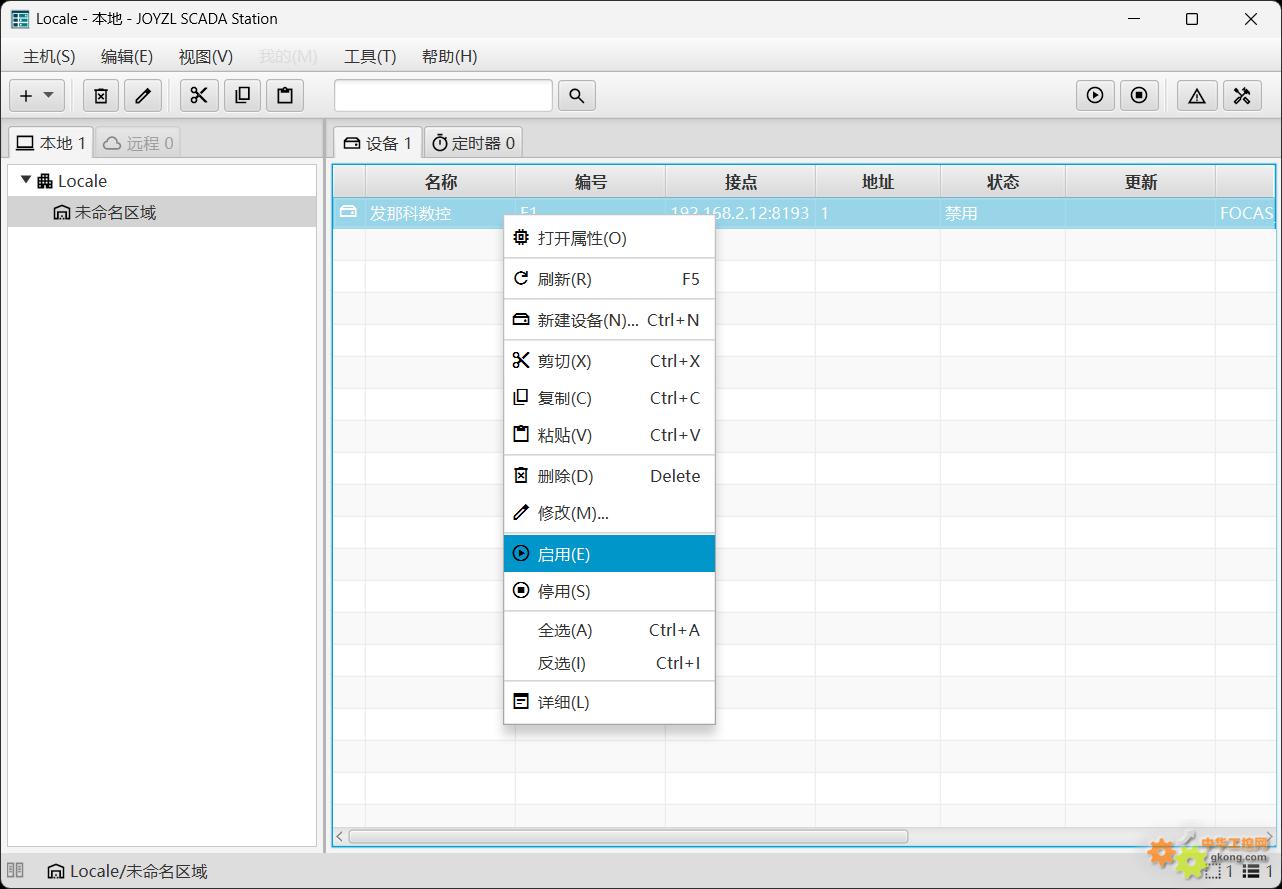This screenshot has height=889, width=1282.
Task: Click the delete toolbar icon
Action: click(x=101, y=95)
